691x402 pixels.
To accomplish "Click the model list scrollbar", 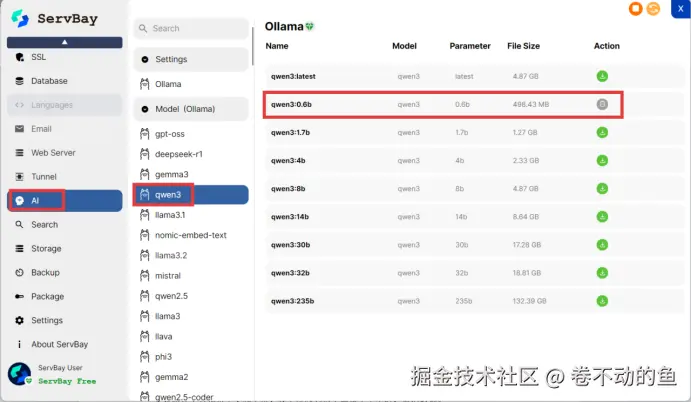I will (x=253, y=46).
